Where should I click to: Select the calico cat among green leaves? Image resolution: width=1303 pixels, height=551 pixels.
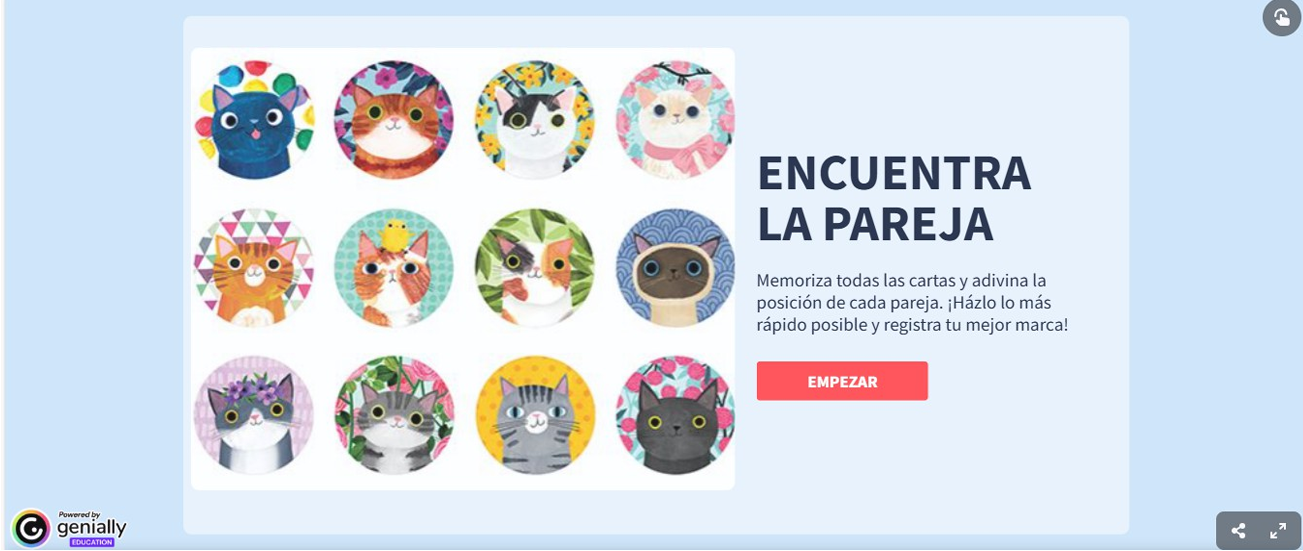coord(535,268)
